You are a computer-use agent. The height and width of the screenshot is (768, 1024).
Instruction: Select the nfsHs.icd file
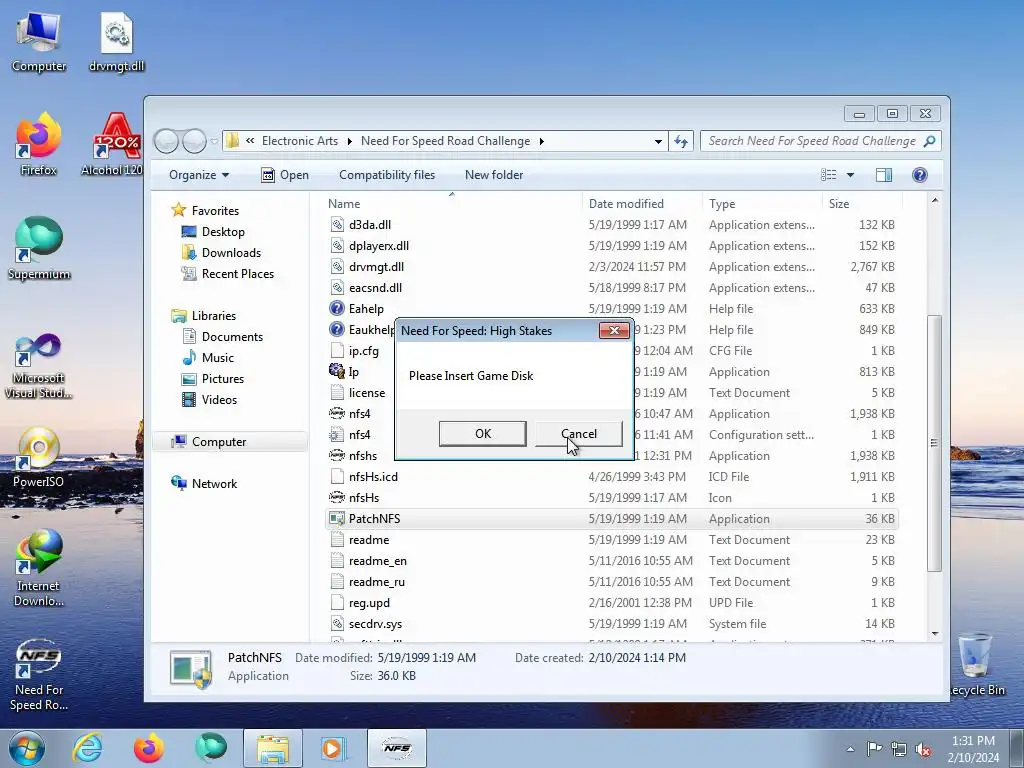(x=611, y=477)
